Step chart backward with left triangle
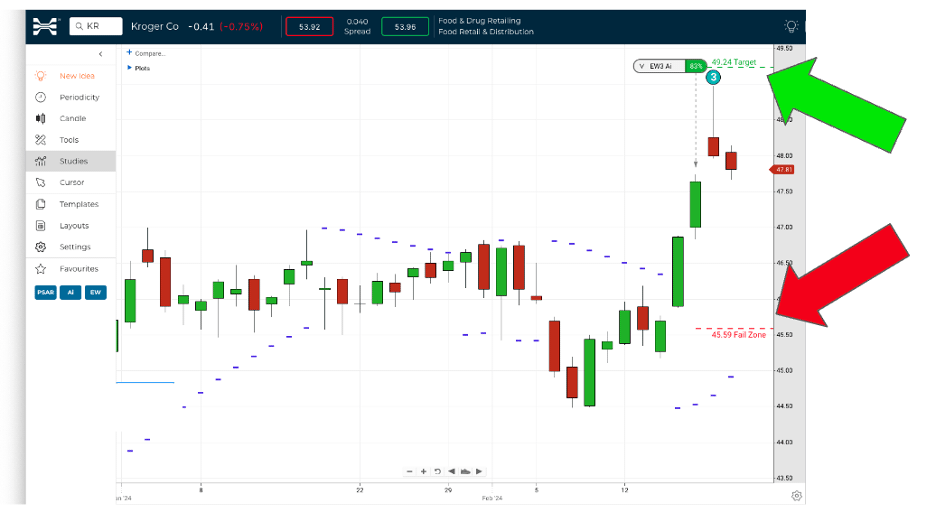The height and width of the screenshot is (522, 936). 451,471
